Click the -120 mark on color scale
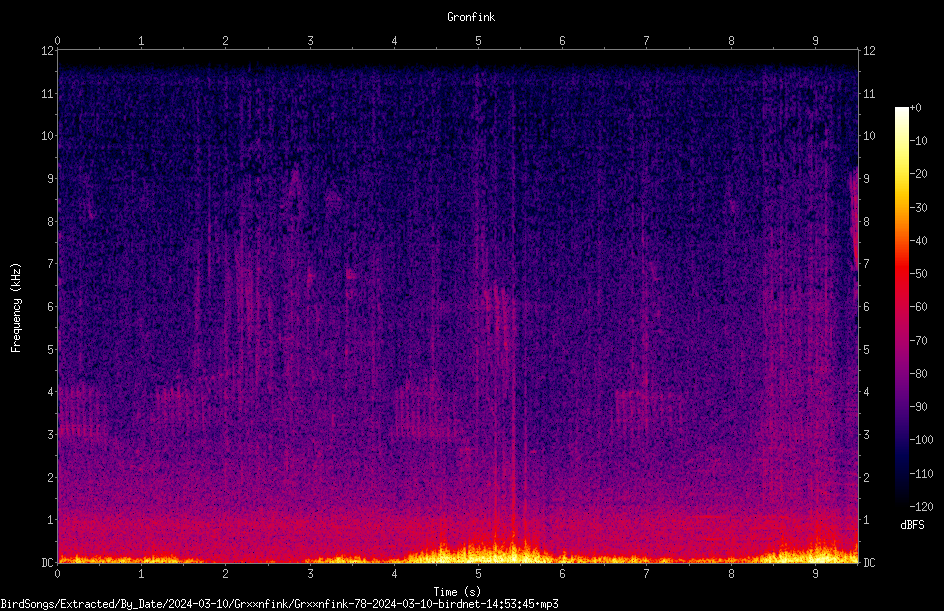Image resolution: width=944 pixels, height=611 pixels. point(921,506)
